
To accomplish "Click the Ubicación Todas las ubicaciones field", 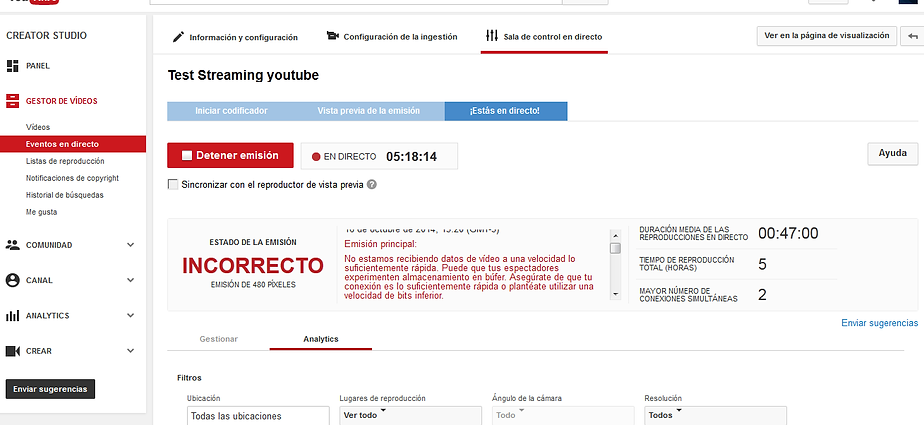I will [x=258, y=416].
